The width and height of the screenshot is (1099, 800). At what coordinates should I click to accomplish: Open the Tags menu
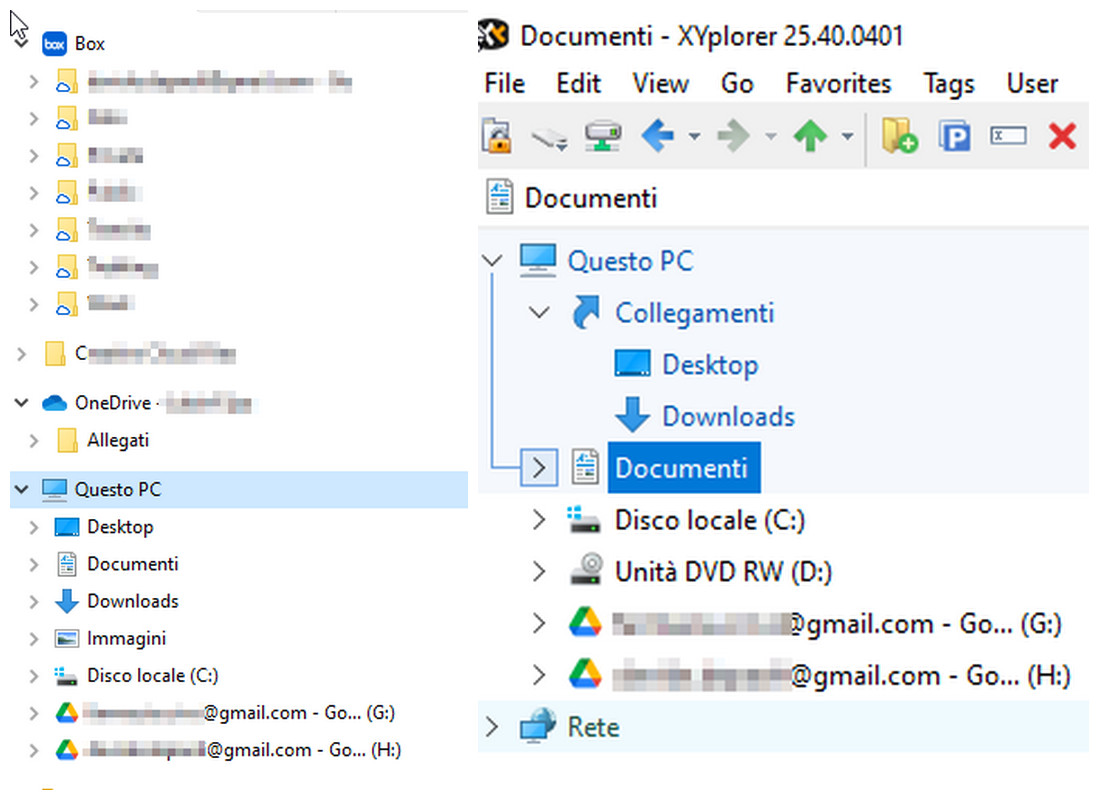(x=949, y=83)
